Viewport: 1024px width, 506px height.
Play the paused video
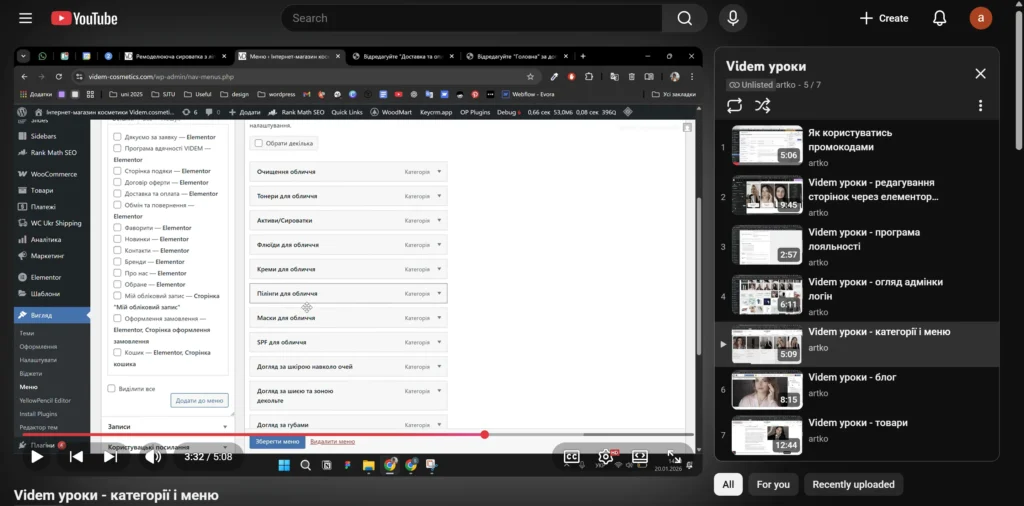38,456
